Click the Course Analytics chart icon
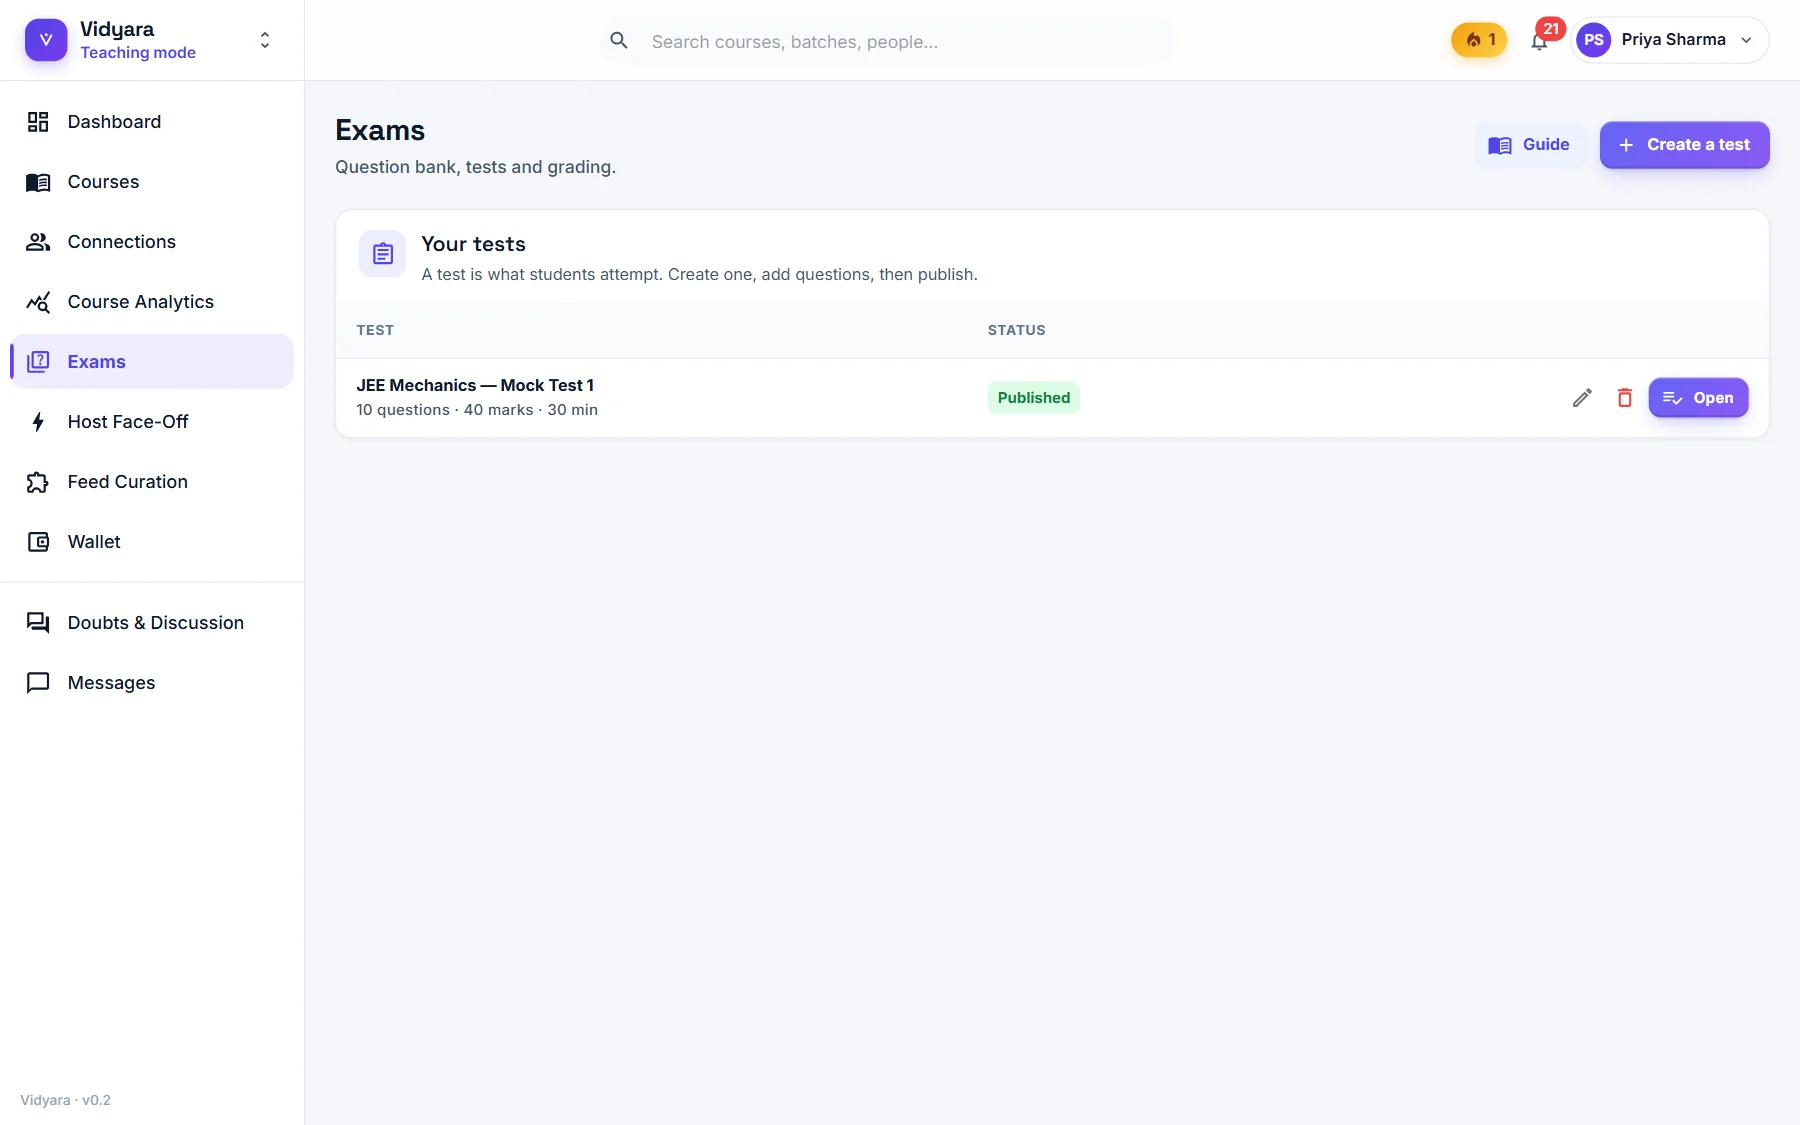This screenshot has height=1125, width=1800. (38, 302)
